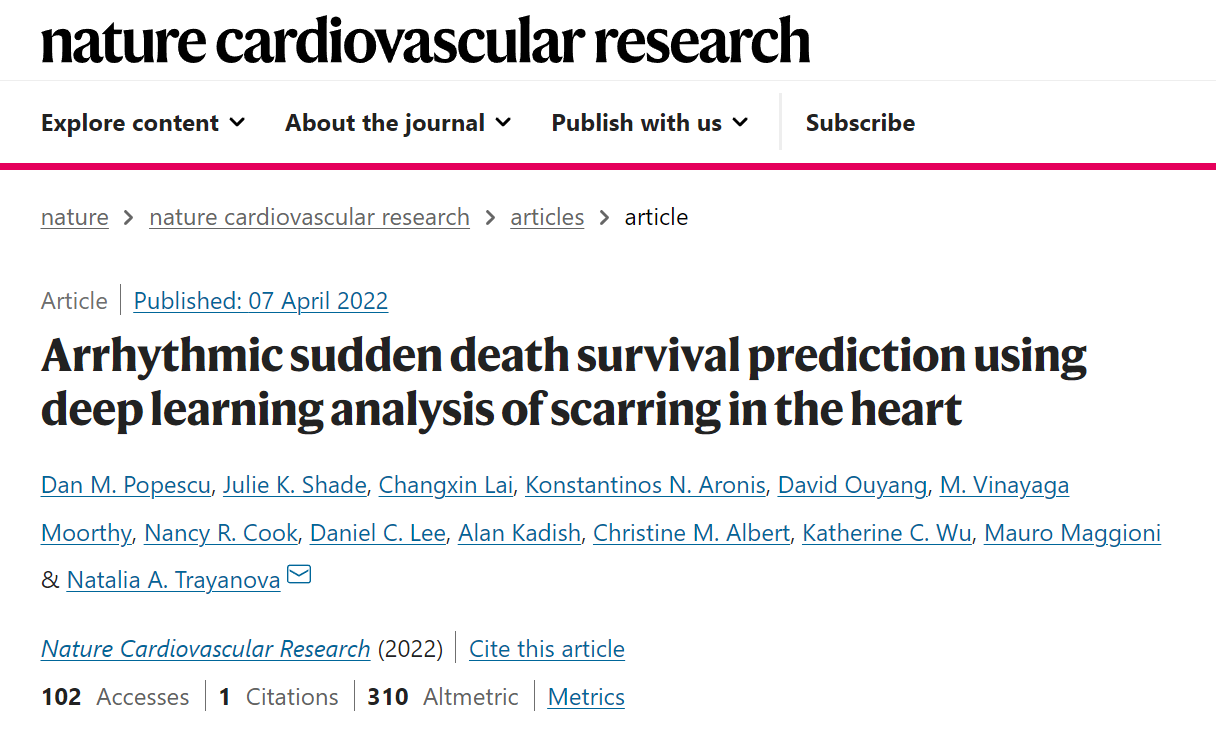Viewport: 1216px width, 738px height.
Task: Click author link Katherine C. Wu
Action: [886, 533]
